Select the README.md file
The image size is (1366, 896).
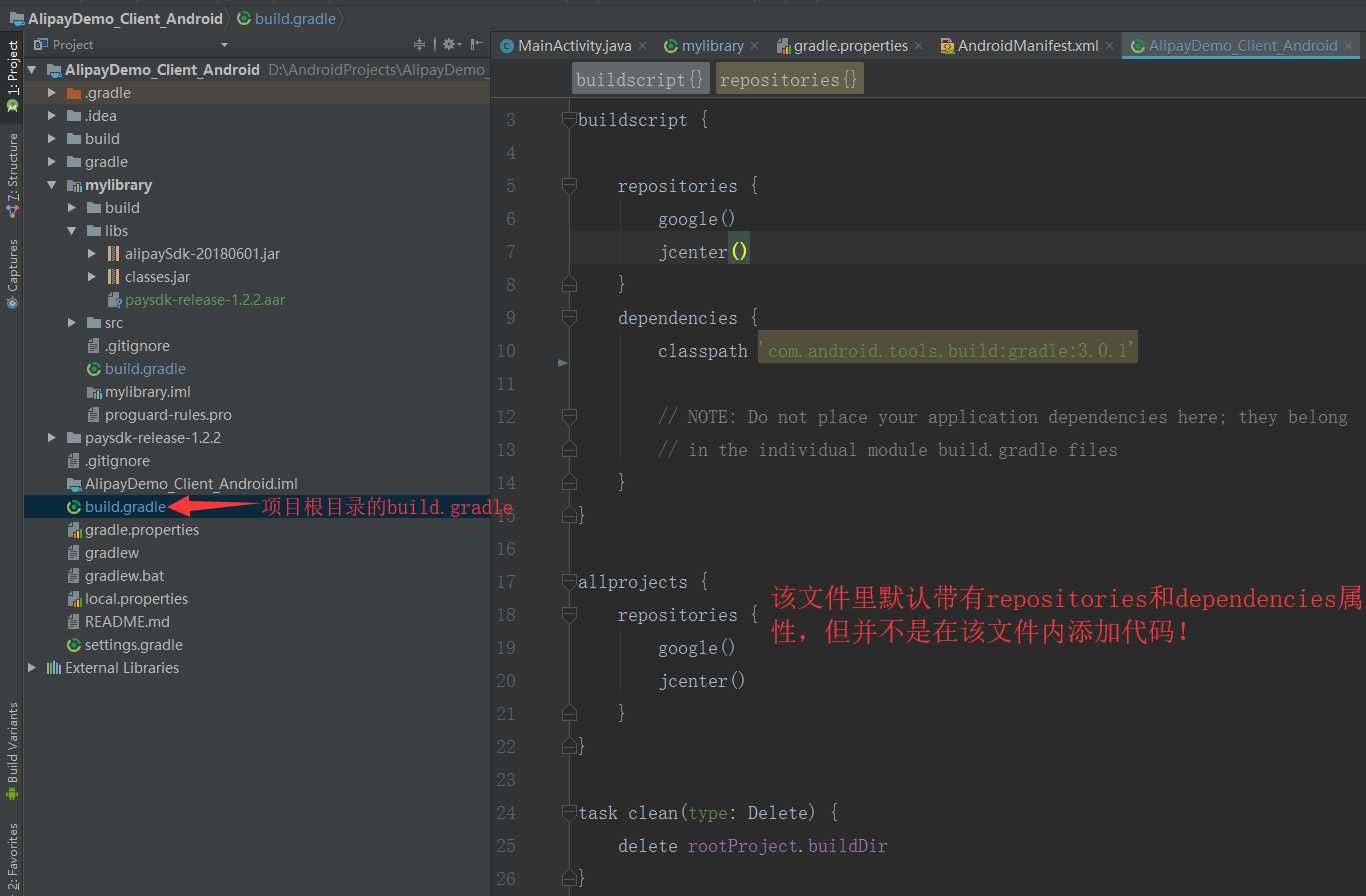click(127, 622)
